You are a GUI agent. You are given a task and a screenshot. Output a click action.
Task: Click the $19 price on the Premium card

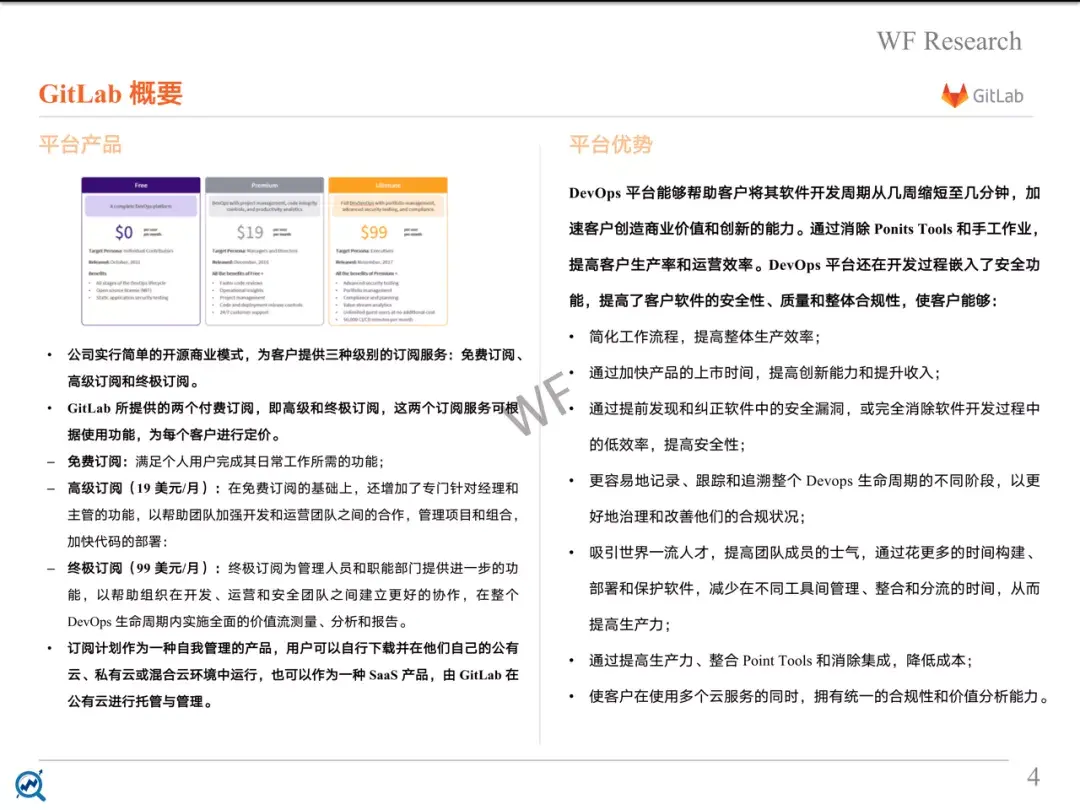(250, 231)
